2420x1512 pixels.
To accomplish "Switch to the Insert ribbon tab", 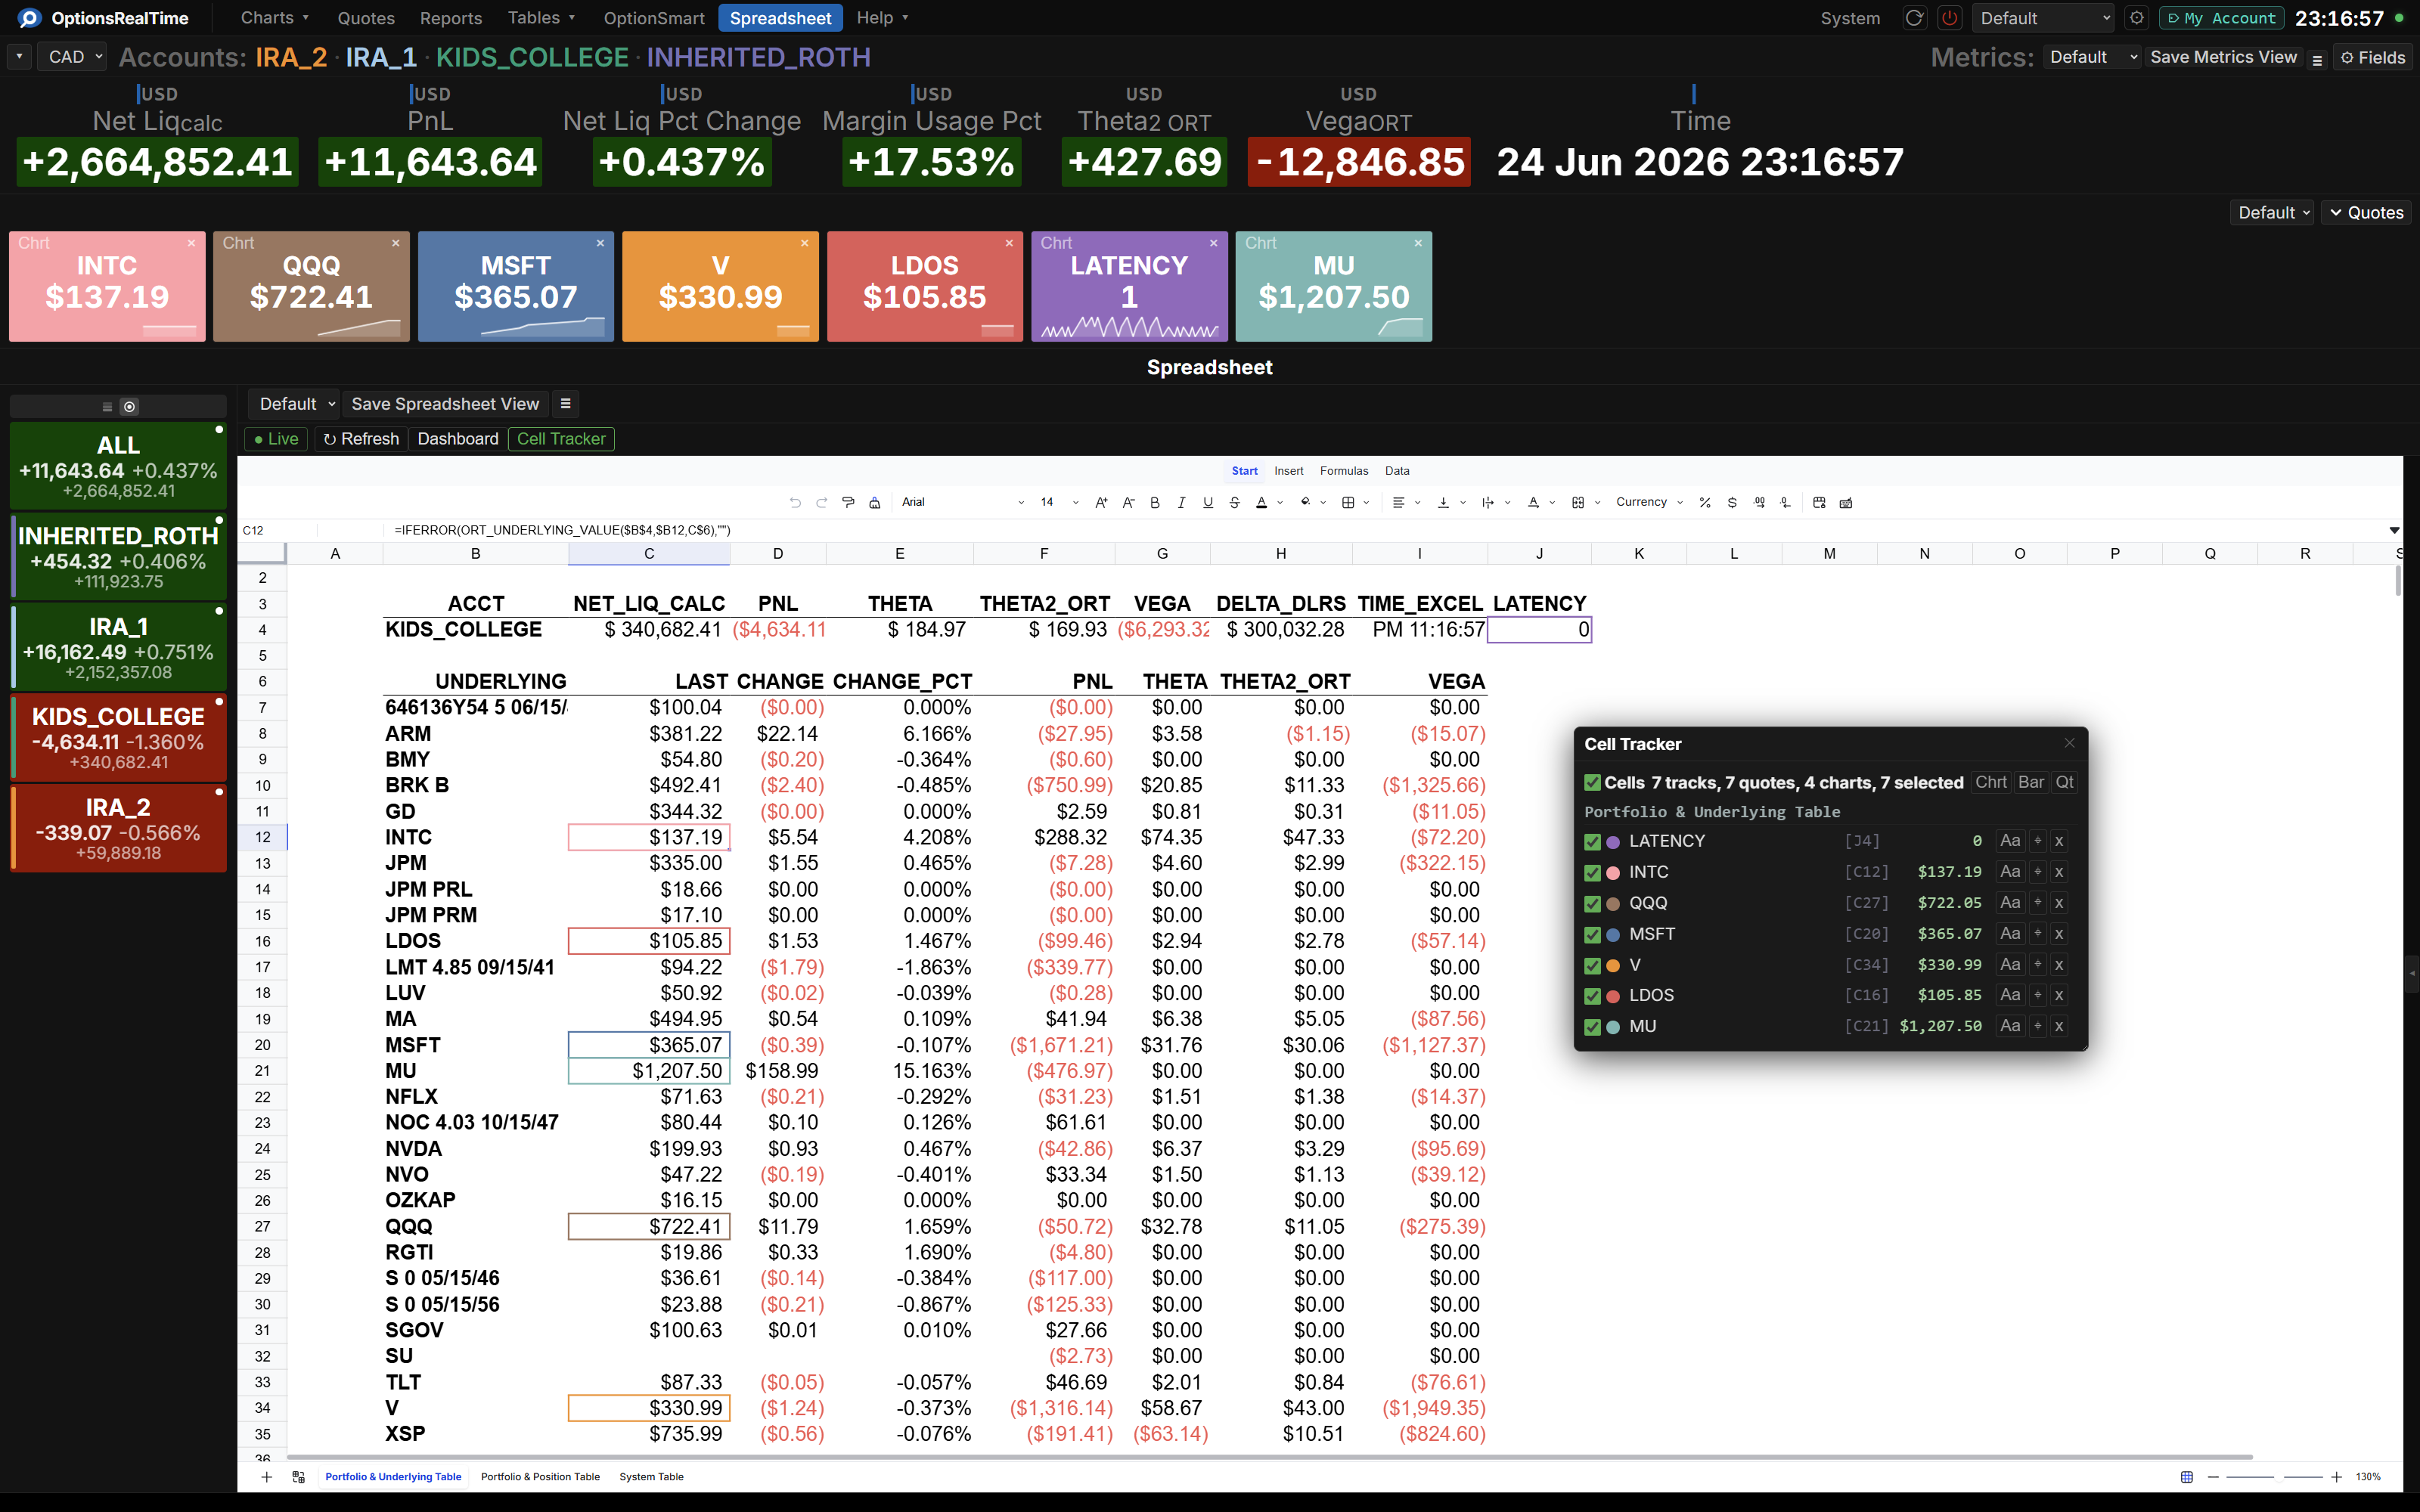I will pos(1288,471).
